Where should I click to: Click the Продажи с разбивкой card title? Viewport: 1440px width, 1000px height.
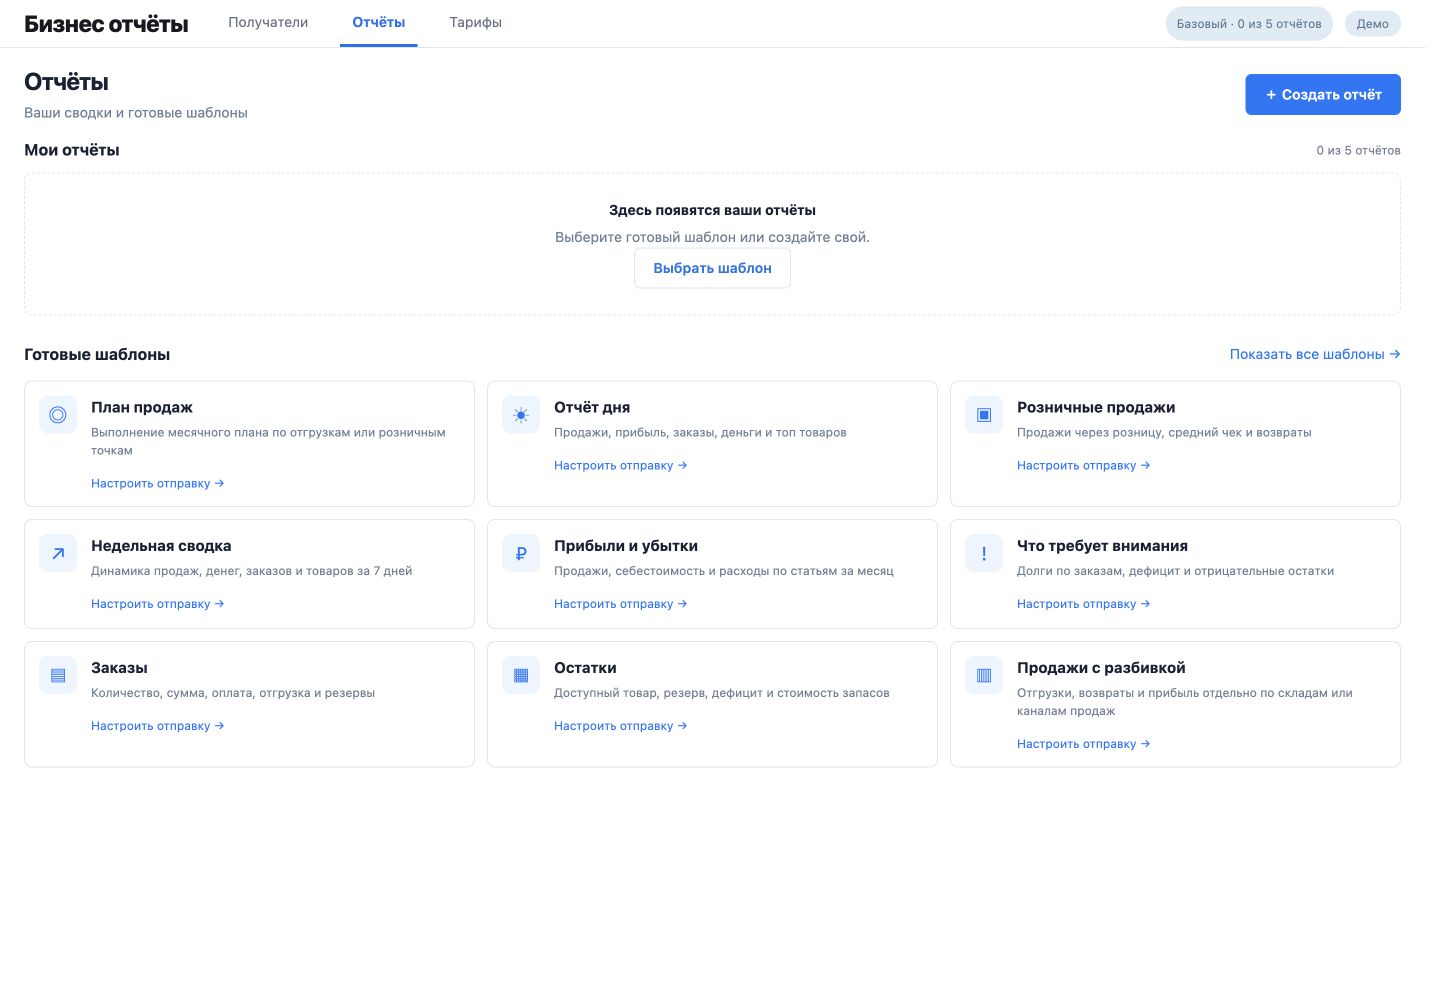tap(1101, 668)
